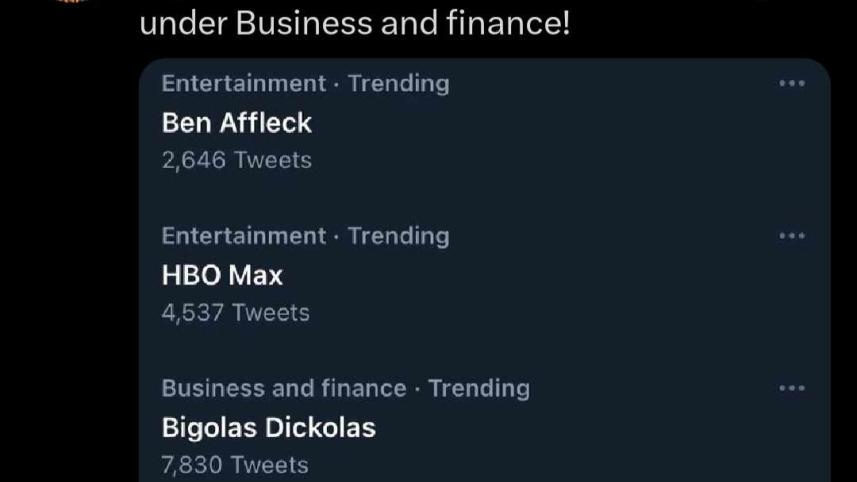Click Trending label above Ben Affleck
857x482 pixels.
398,84
